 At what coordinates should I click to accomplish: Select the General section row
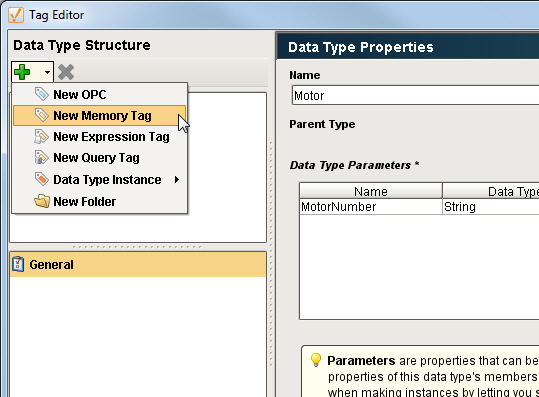click(138, 264)
